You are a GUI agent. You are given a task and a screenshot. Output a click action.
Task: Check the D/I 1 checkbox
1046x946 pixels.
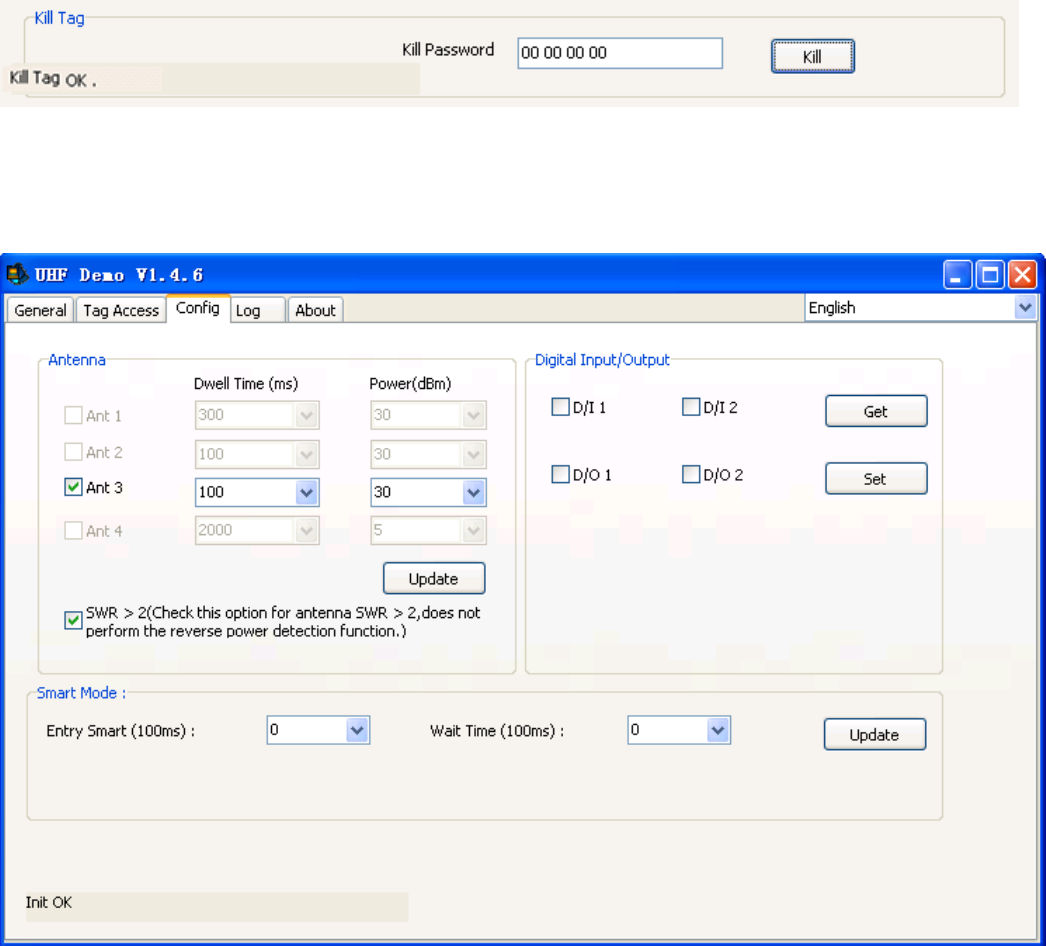coord(560,407)
